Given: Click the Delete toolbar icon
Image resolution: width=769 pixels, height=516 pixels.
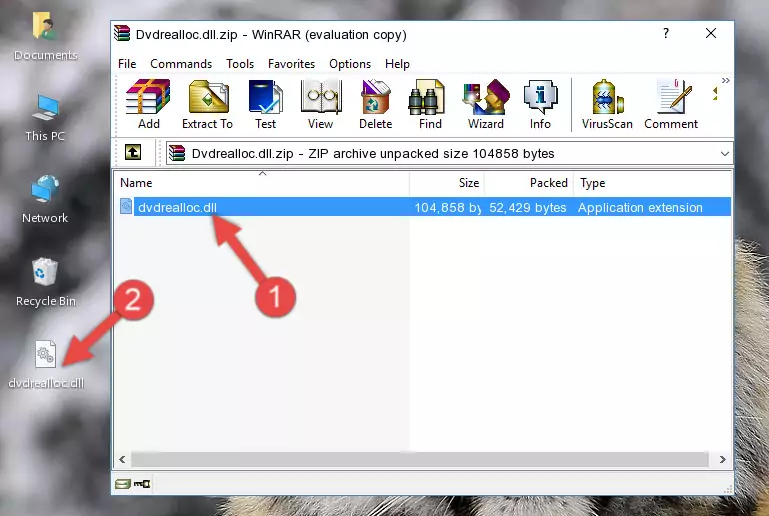Looking at the screenshot, I should (375, 104).
